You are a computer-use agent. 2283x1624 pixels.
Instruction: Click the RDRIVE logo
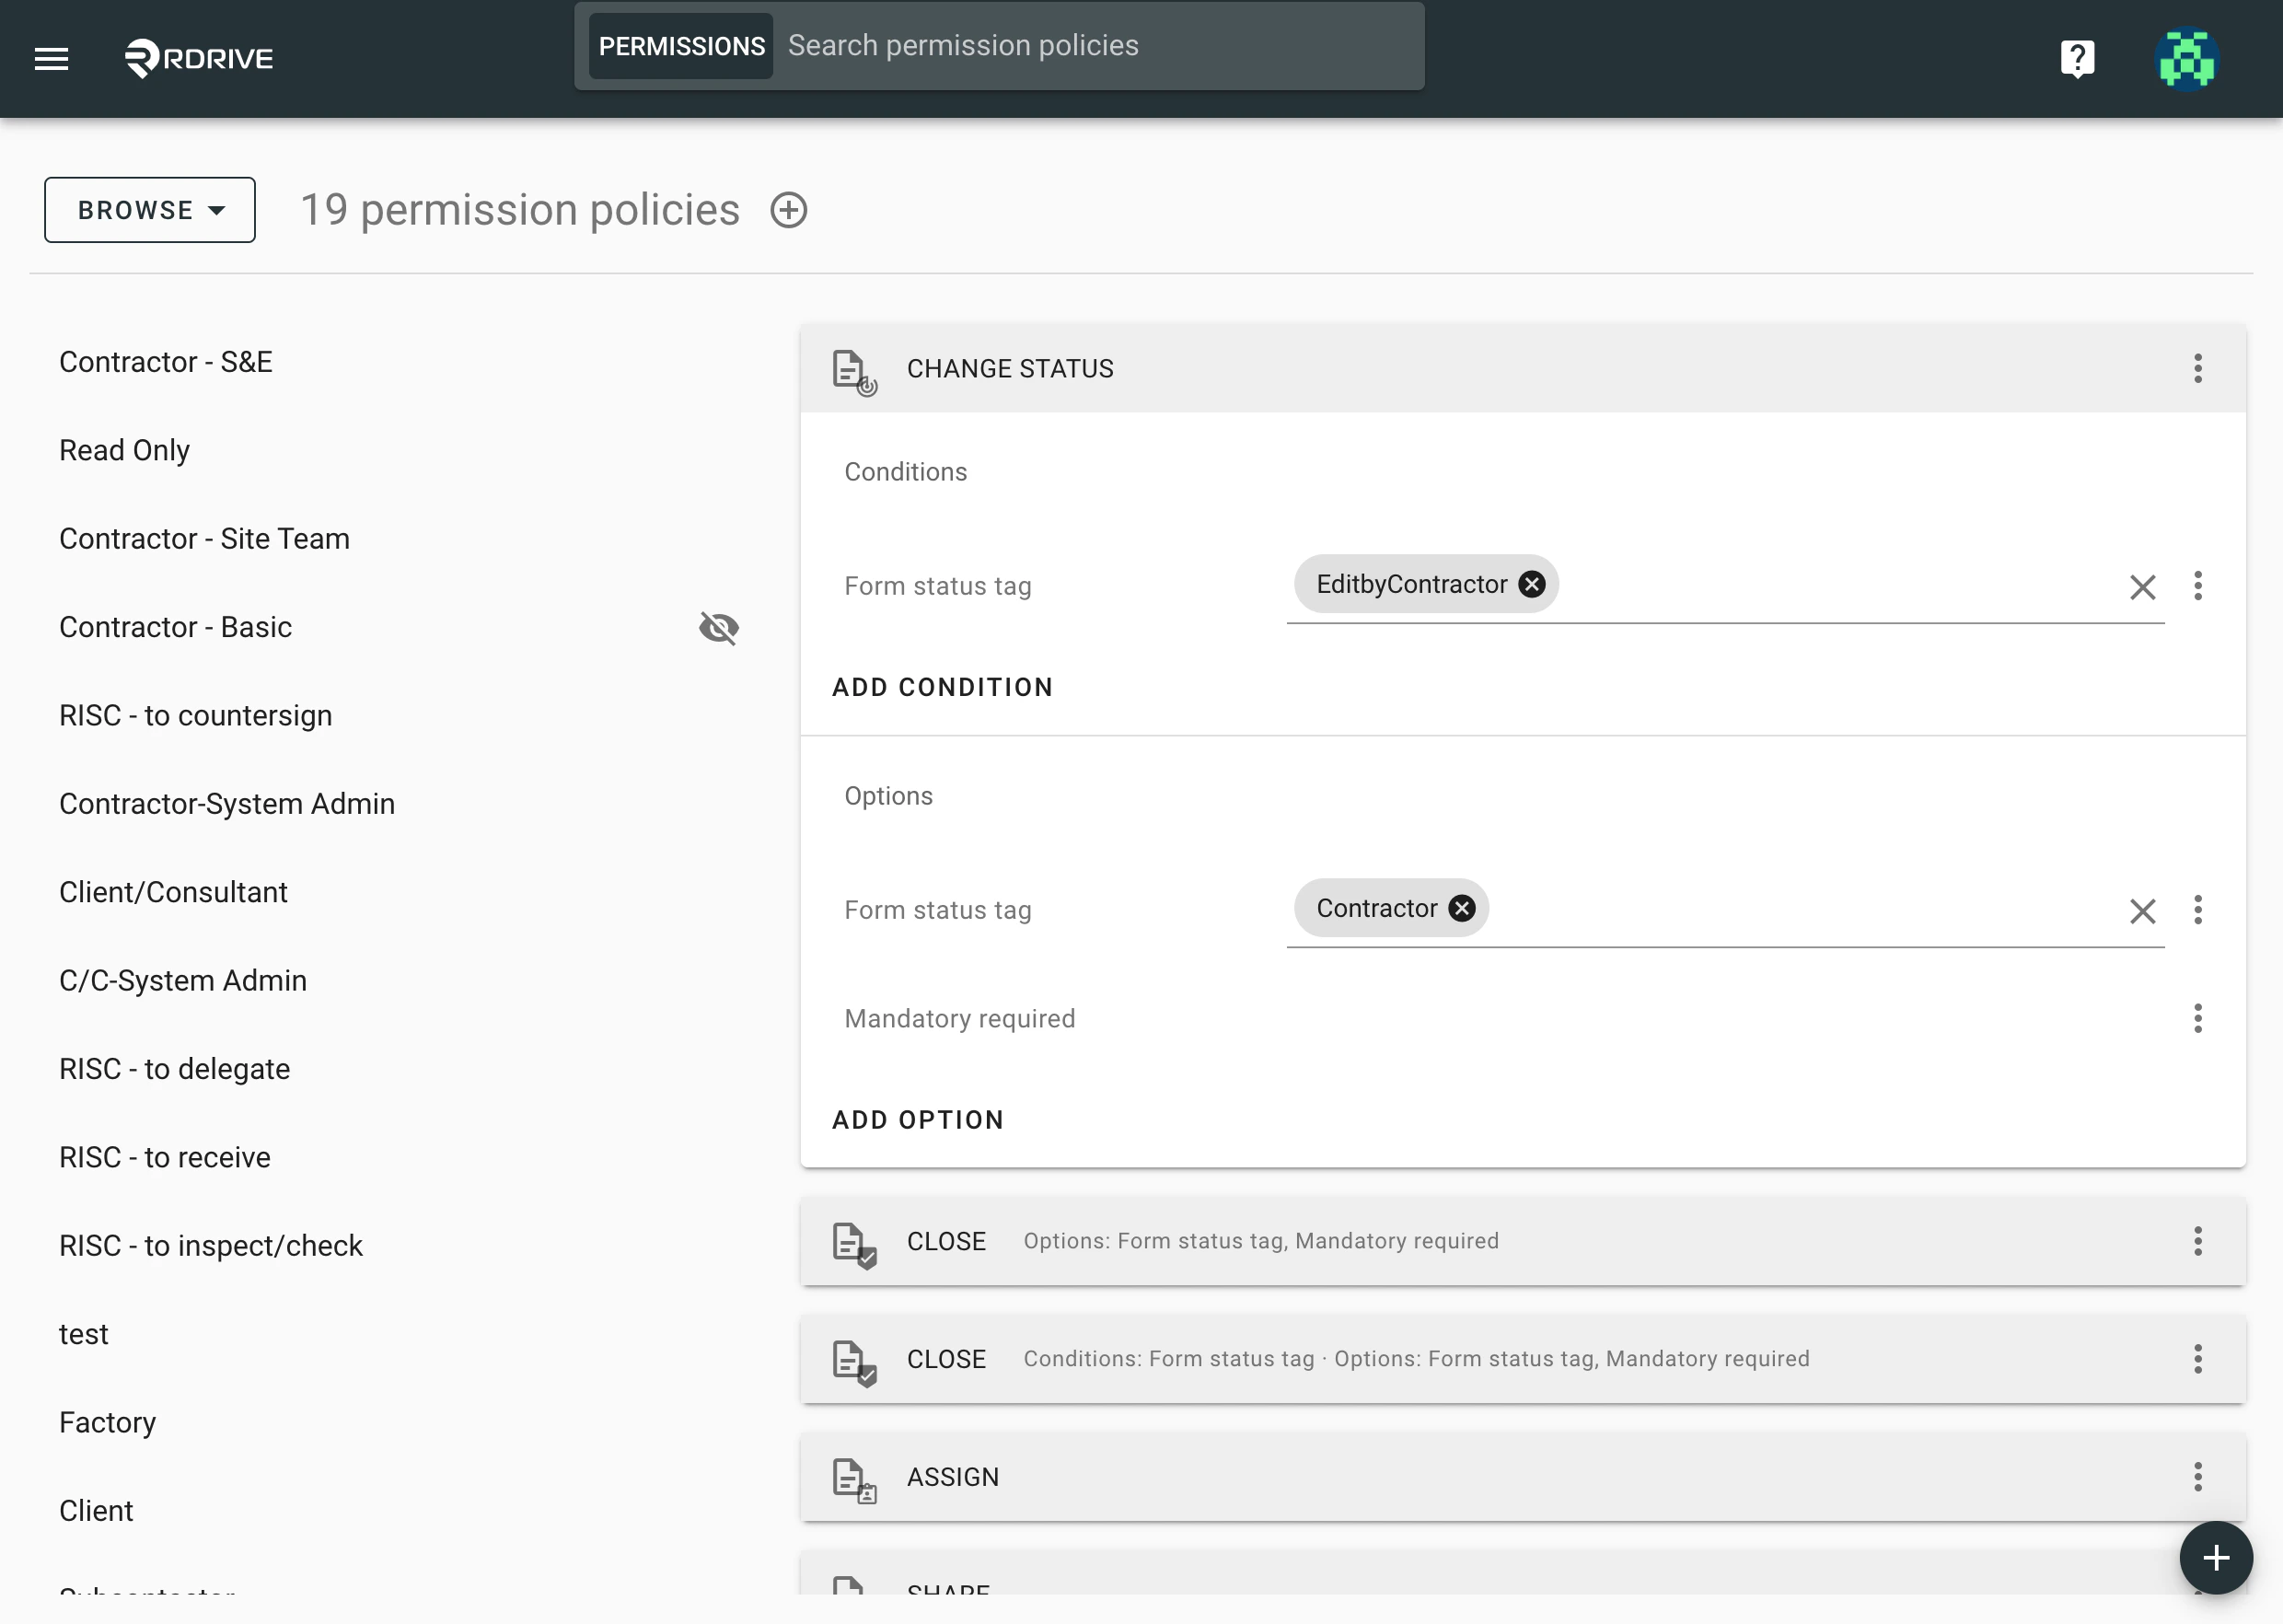197,58
